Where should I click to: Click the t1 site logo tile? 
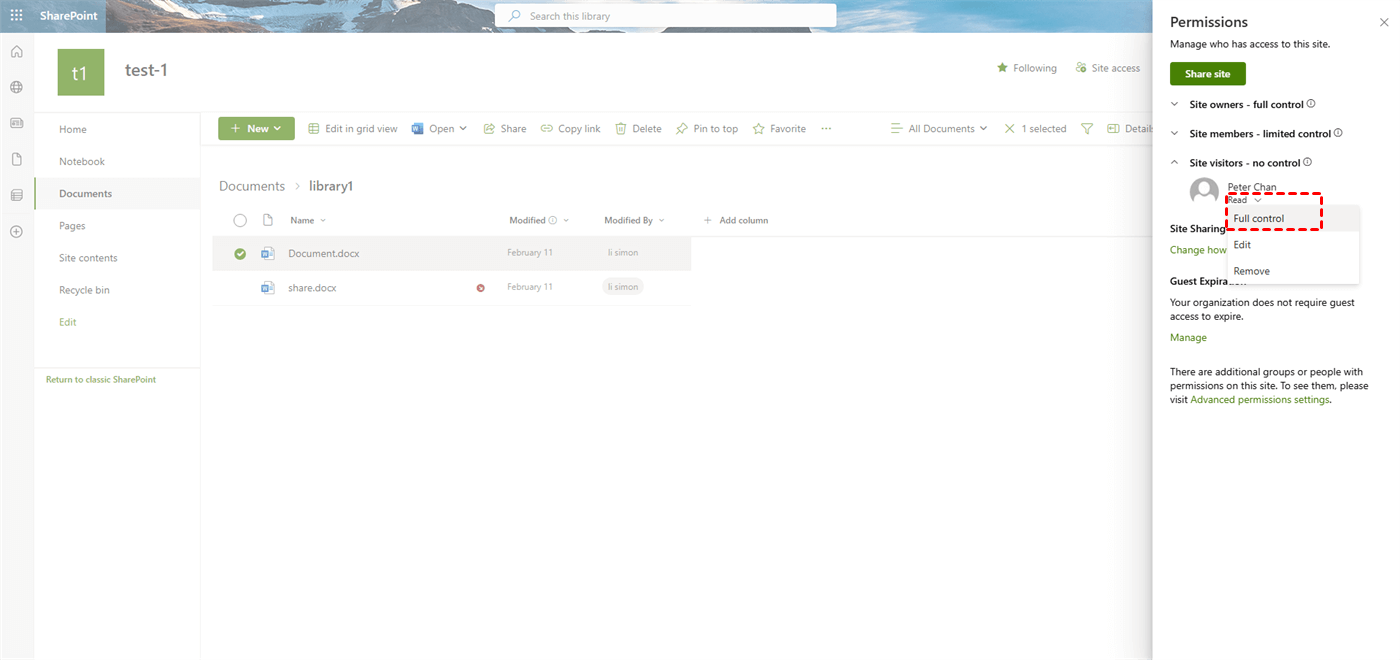(x=81, y=72)
